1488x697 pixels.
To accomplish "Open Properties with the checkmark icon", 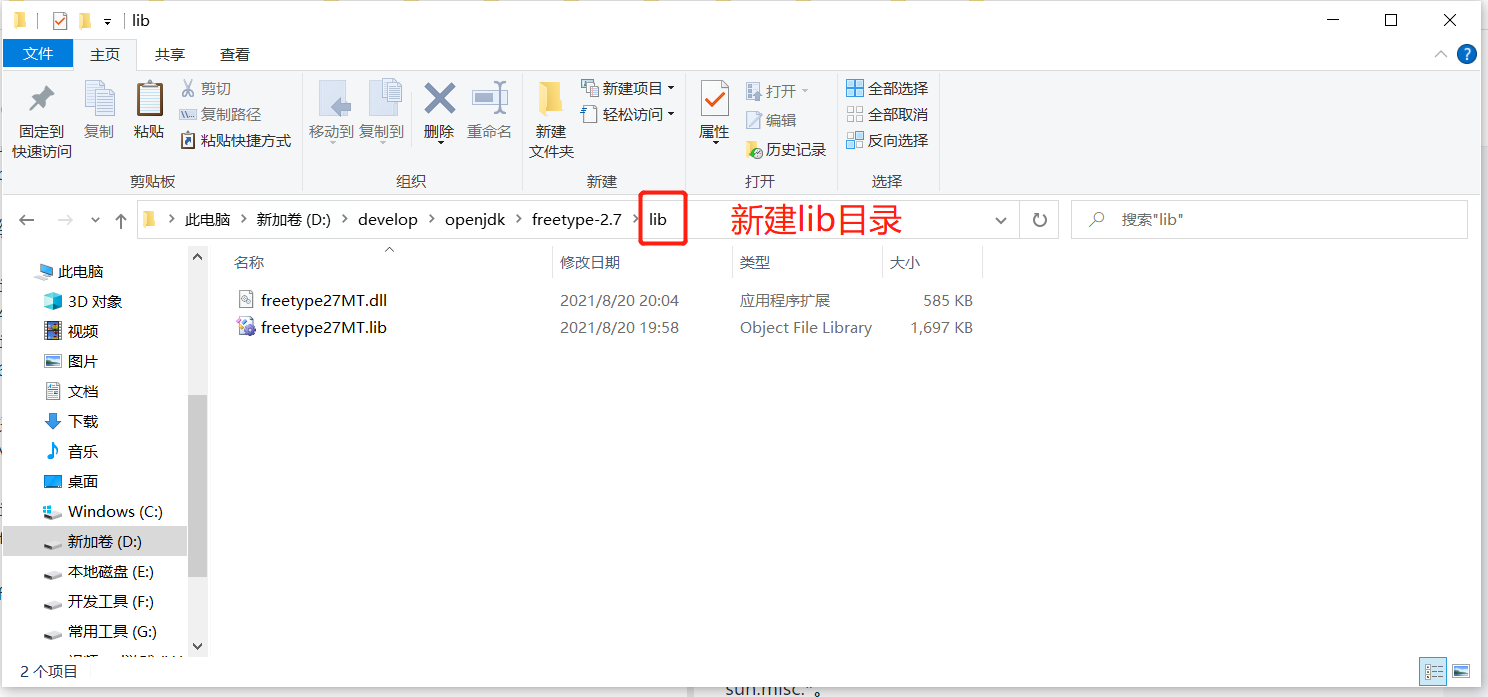I will [x=714, y=100].
